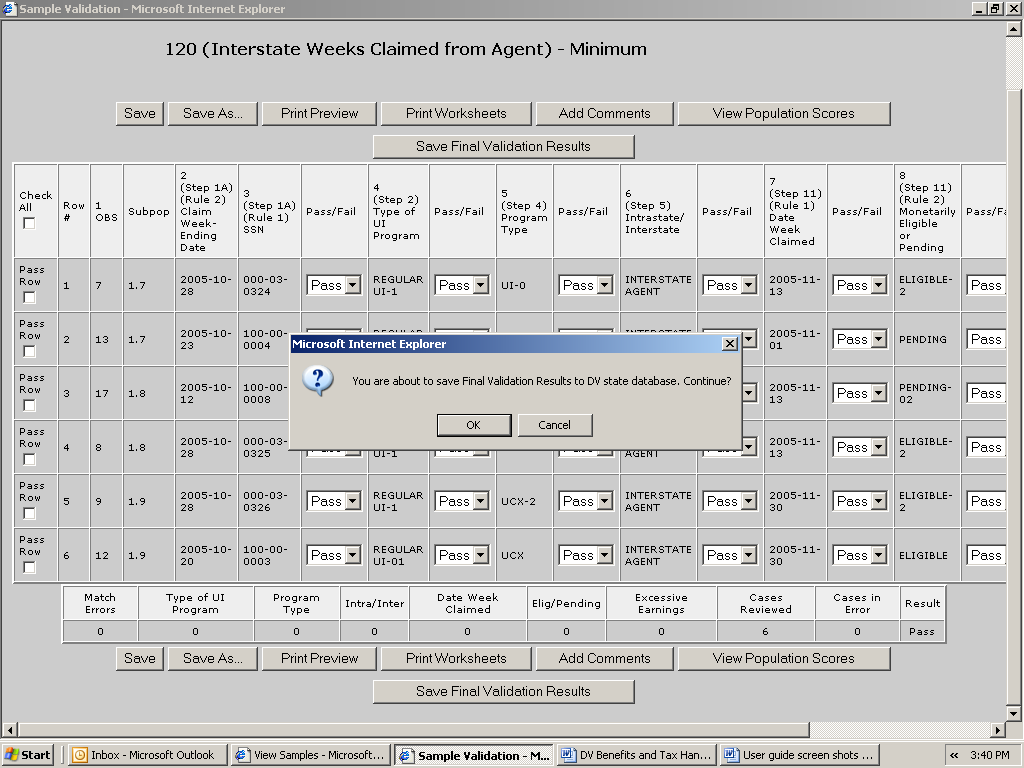Cancel the save confirmation dialog
This screenshot has width=1024, height=768.
554,425
